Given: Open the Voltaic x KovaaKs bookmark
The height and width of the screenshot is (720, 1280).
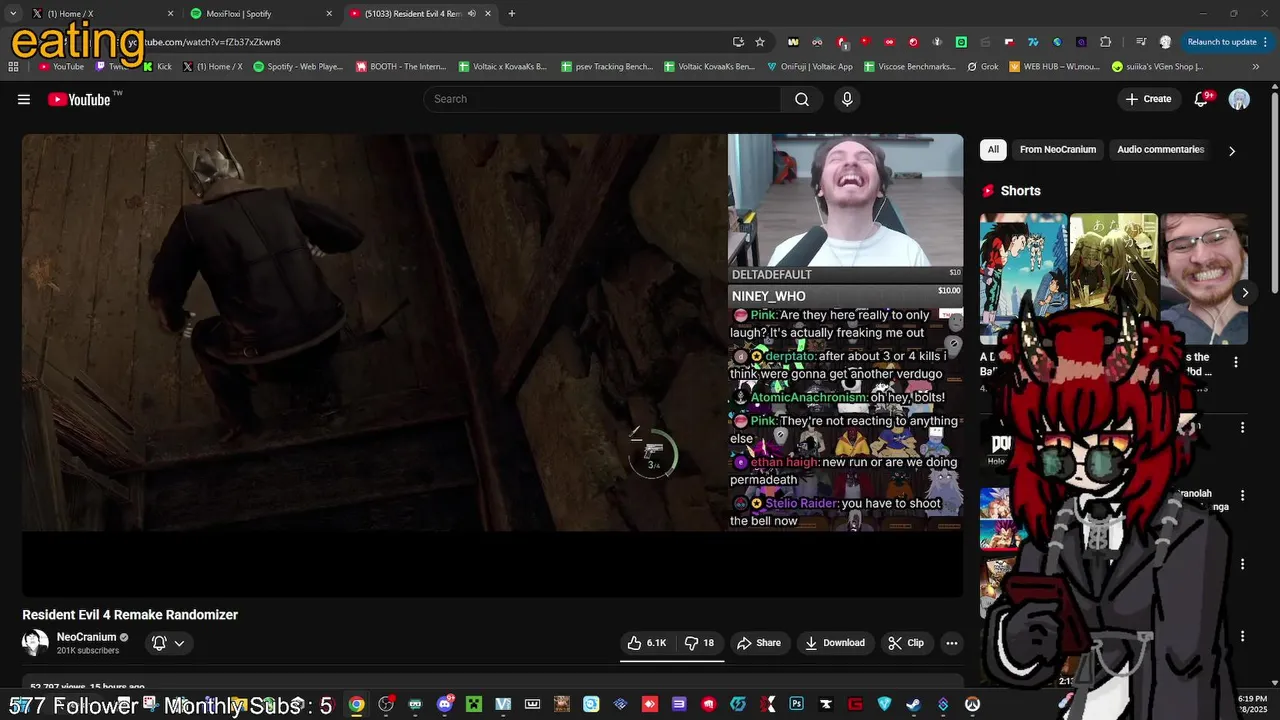Looking at the screenshot, I should (x=502, y=67).
